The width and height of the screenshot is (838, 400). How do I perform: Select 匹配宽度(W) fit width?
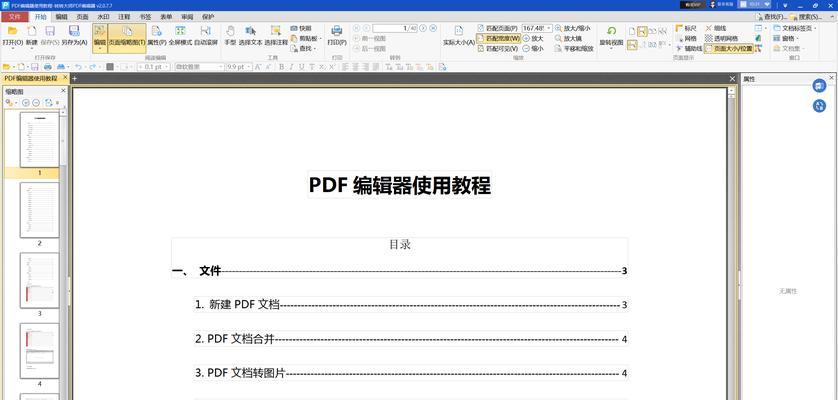[498, 38]
